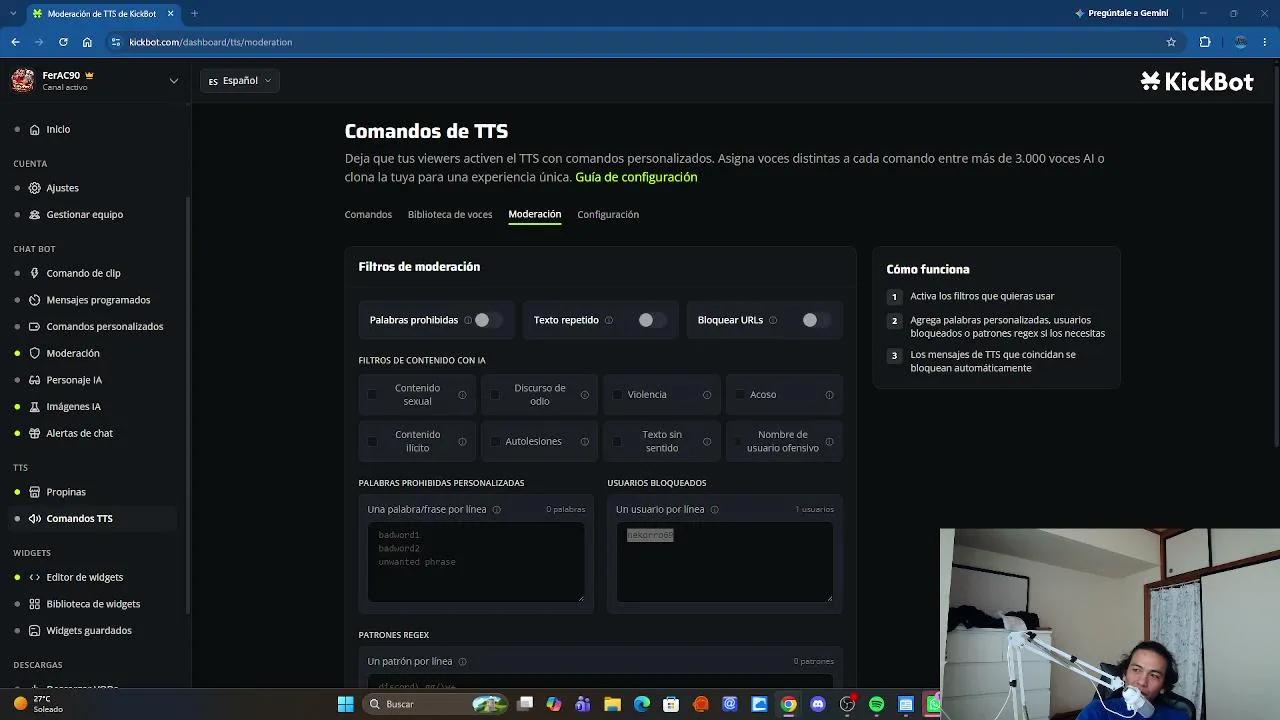Show info tooltip for Palabras prohibidas
Image resolution: width=1280 pixels, height=720 pixels.
tap(468, 320)
